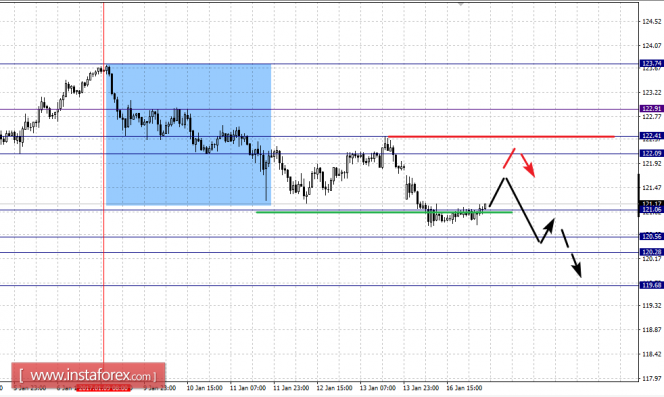Select the 122.41 price level label
The width and height of the screenshot is (664, 397).
click(x=651, y=136)
